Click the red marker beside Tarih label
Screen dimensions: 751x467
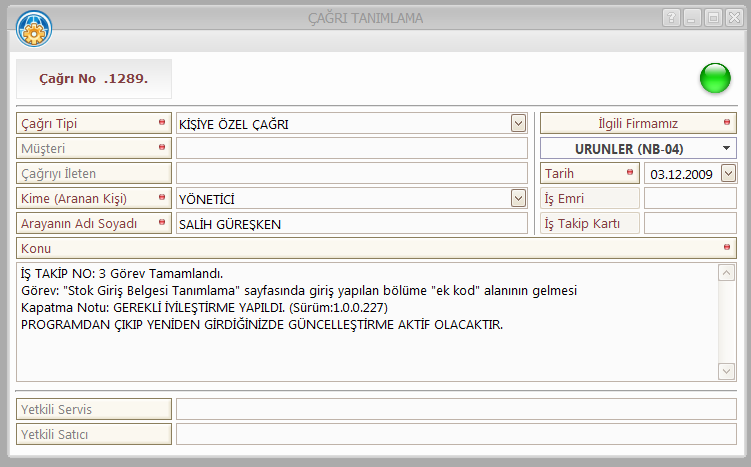pyautogui.click(x=630, y=173)
